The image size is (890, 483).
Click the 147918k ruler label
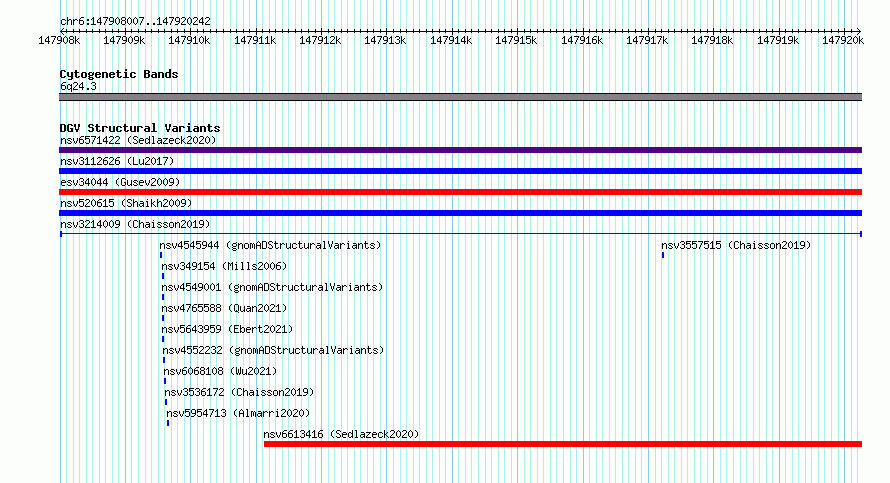pyautogui.click(x=712, y=40)
